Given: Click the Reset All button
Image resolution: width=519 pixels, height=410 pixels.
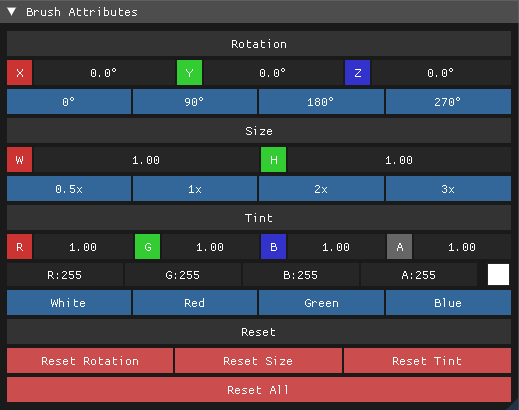Looking at the screenshot, I should pos(259,390).
